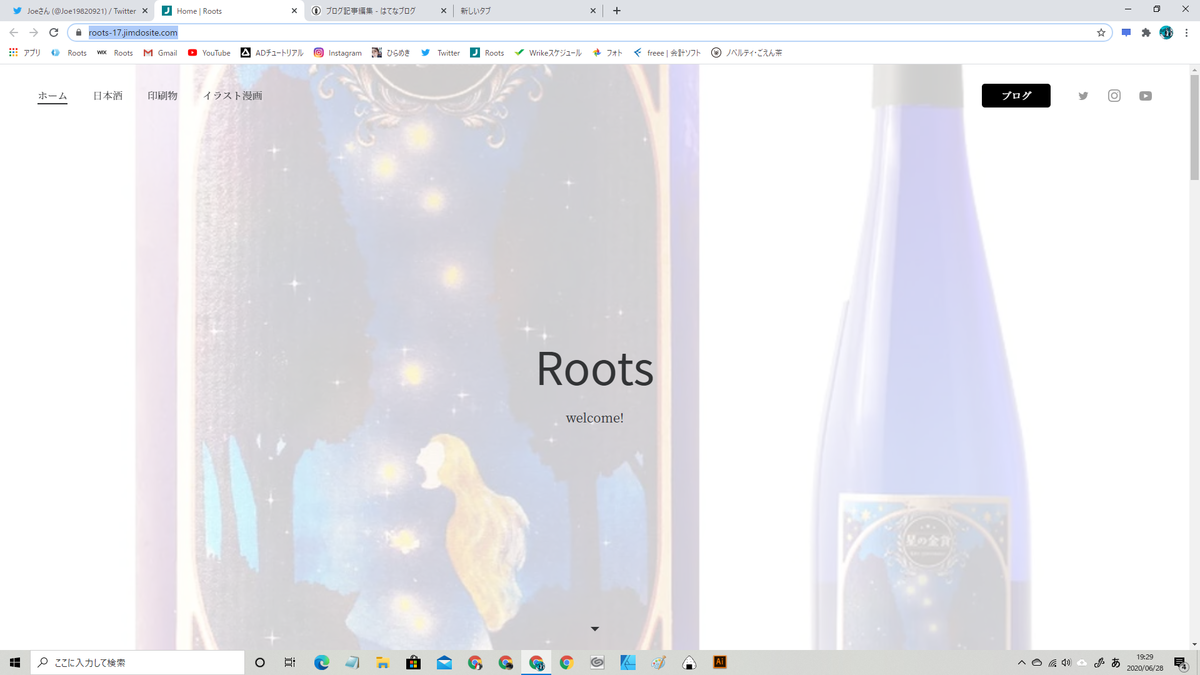This screenshot has height=675, width=1200.
Task: Click the address bar URL roots-17.jimdosite.com
Action: click(x=133, y=32)
